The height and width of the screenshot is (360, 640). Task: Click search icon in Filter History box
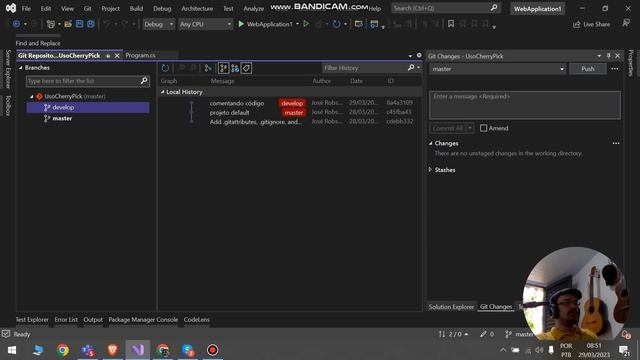pyautogui.click(x=411, y=68)
